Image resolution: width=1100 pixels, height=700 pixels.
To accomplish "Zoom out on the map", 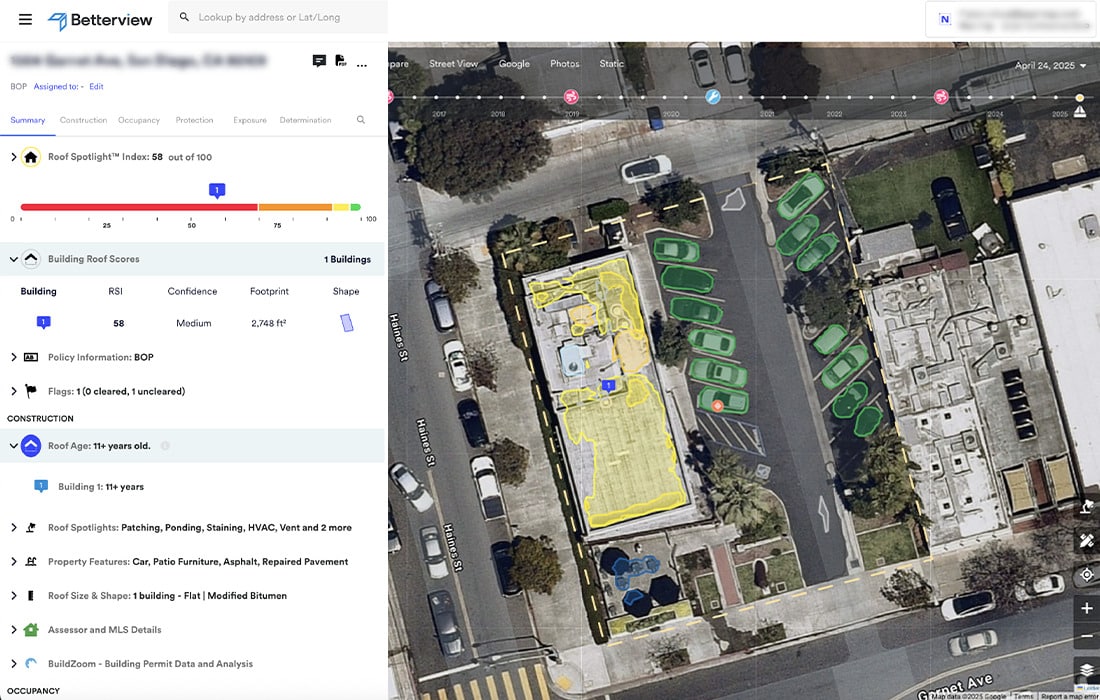I will coord(1086,637).
